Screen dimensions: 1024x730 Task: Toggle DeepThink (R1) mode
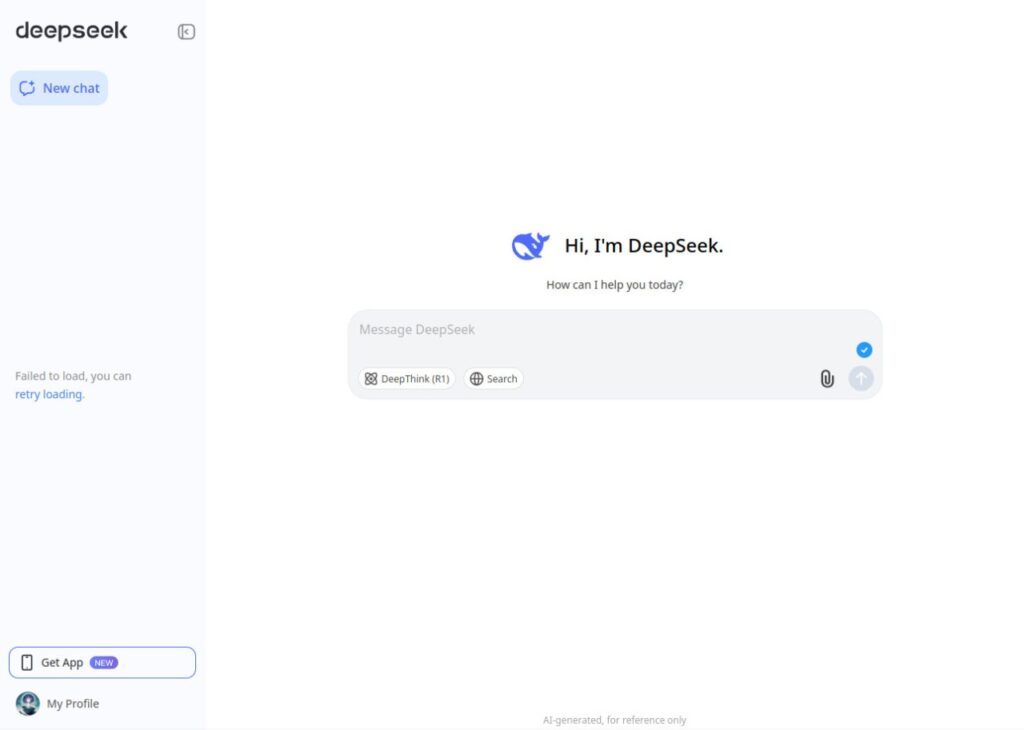click(x=407, y=379)
